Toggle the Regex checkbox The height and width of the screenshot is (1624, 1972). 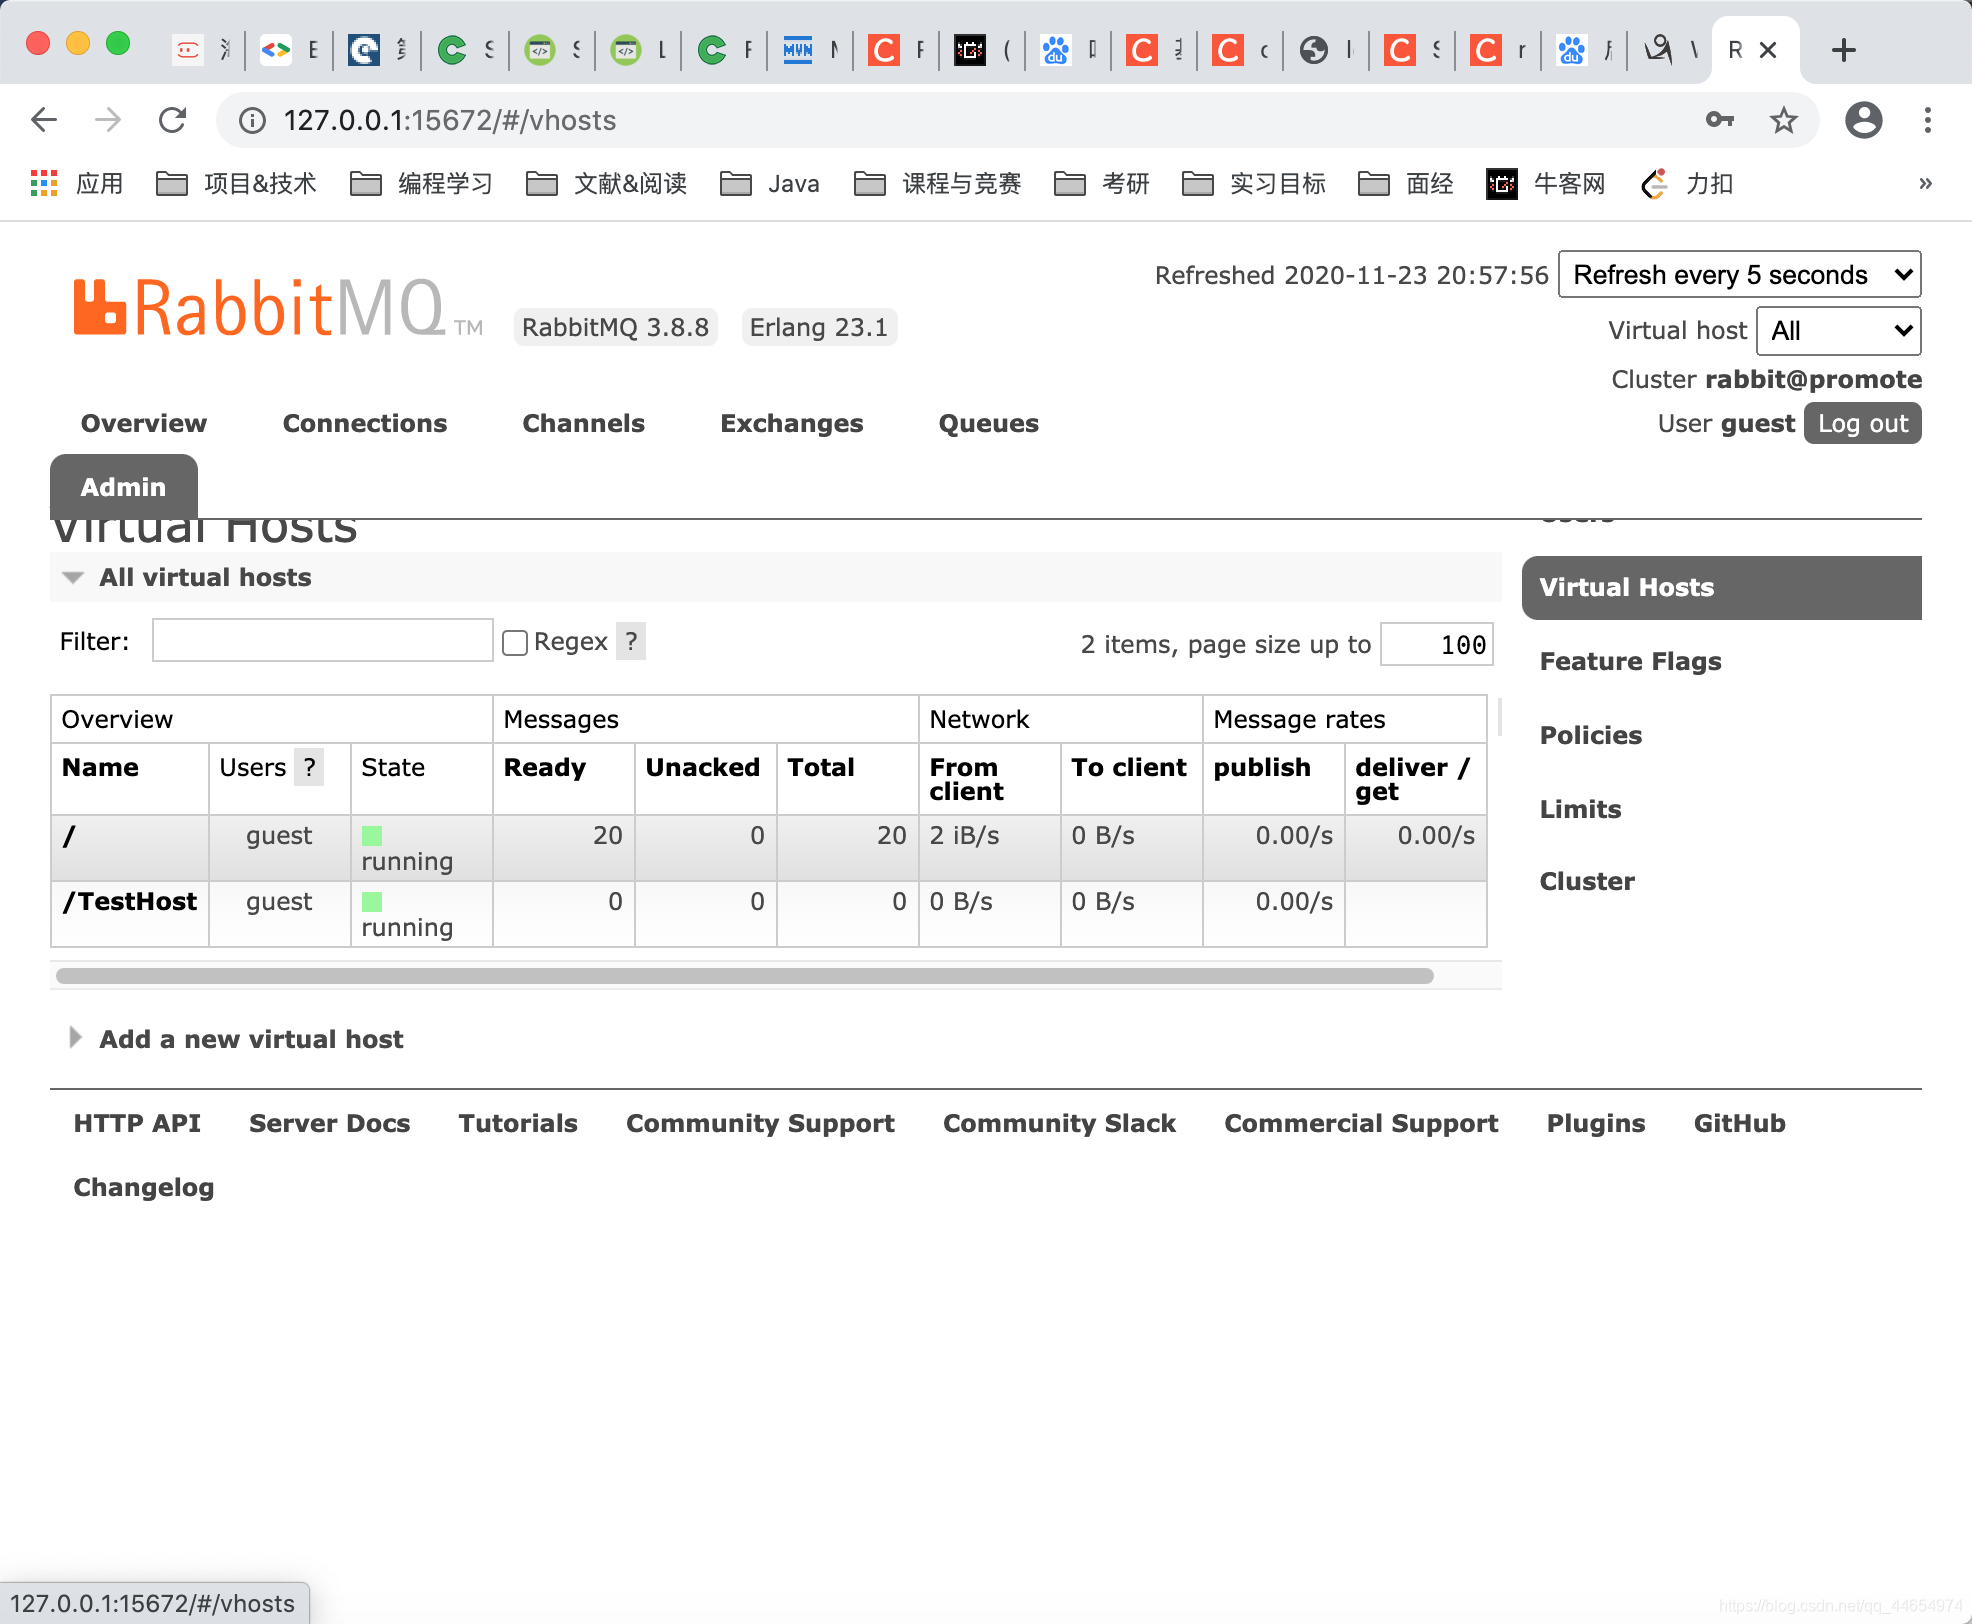[515, 643]
